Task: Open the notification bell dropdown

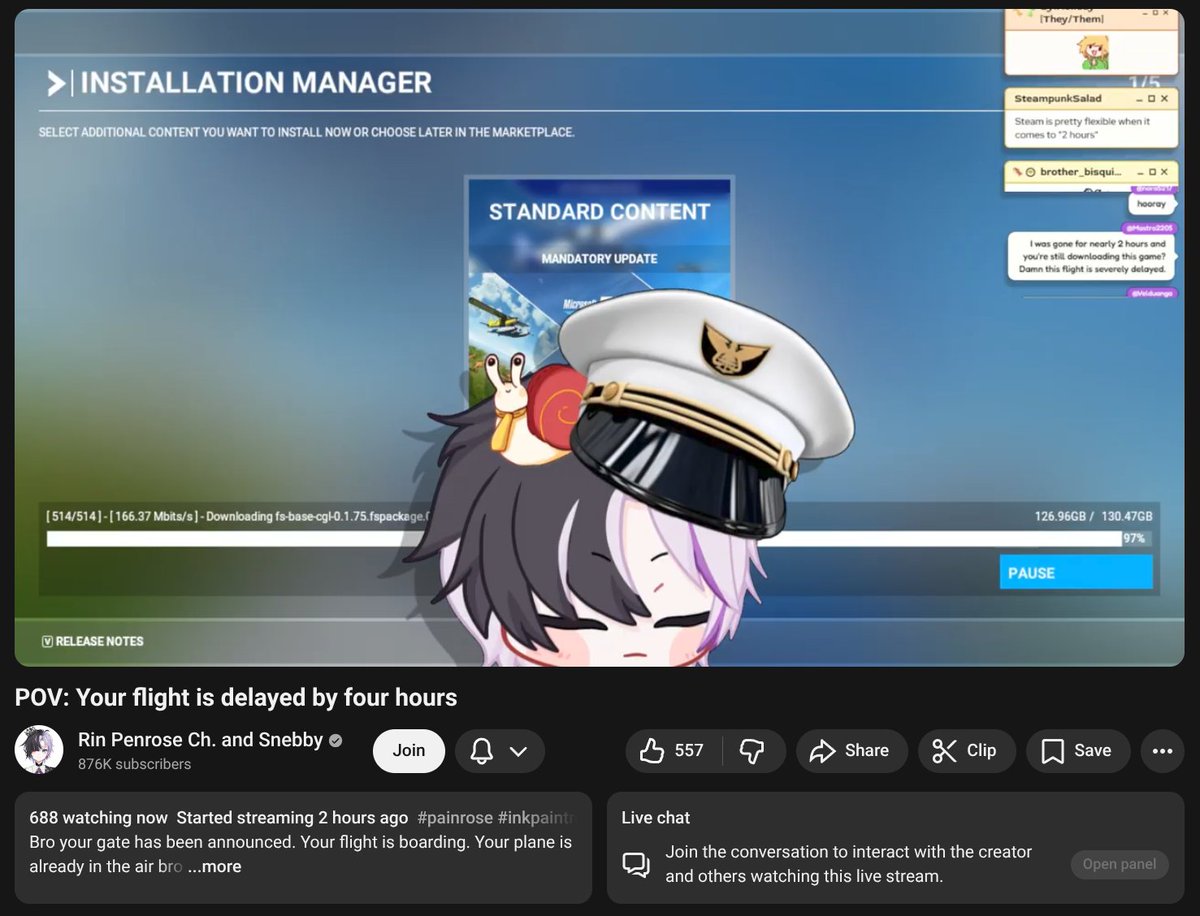Action: coord(500,751)
